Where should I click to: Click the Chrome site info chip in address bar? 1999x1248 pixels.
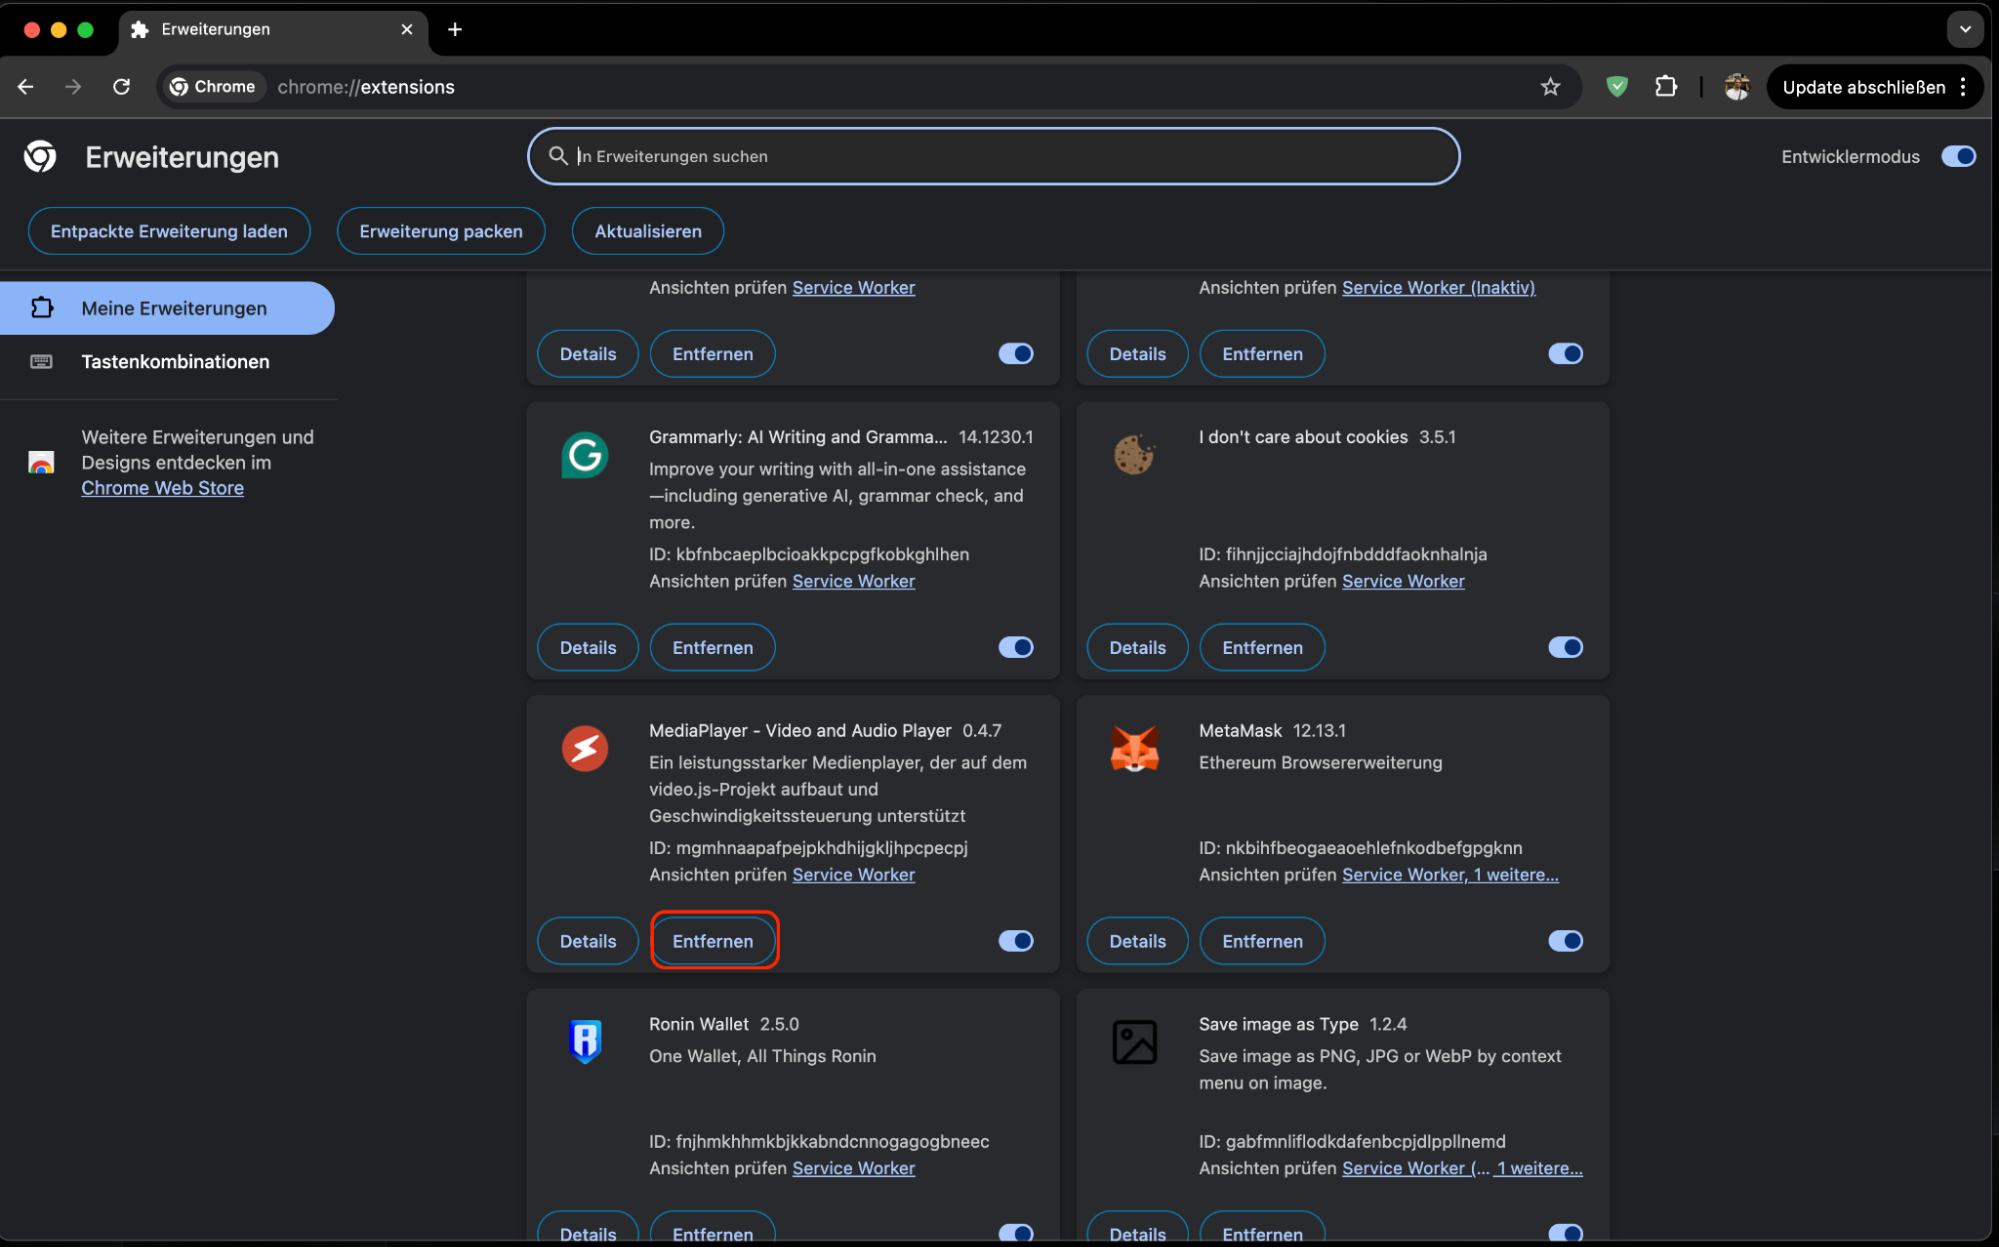(213, 87)
